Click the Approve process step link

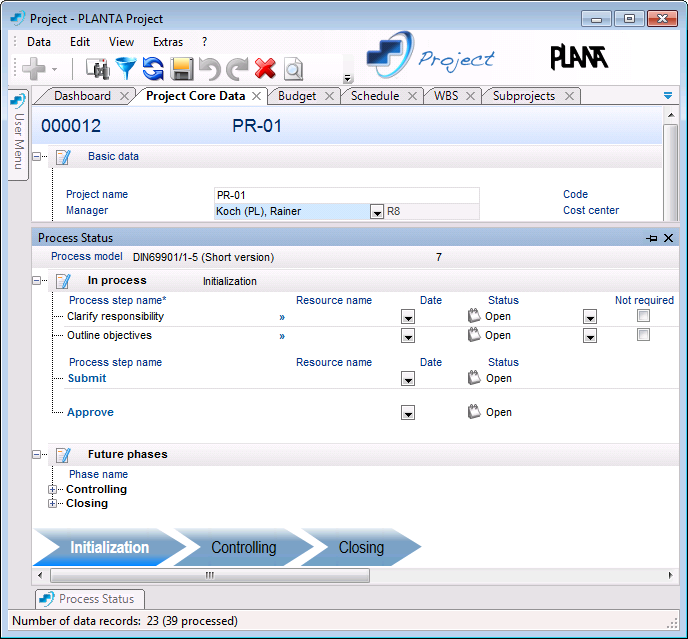(90, 413)
